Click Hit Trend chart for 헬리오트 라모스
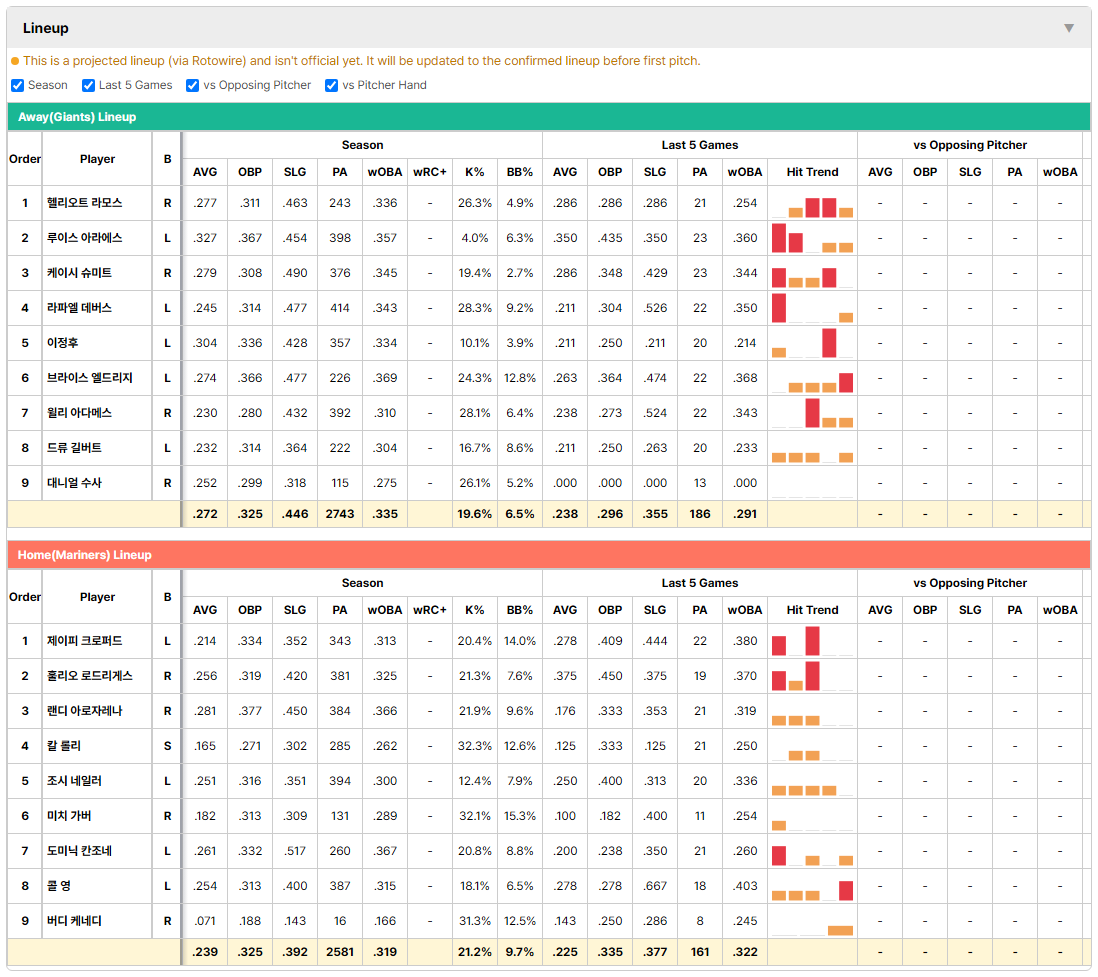Viewport: 1098px width, 977px height. click(812, 203)
